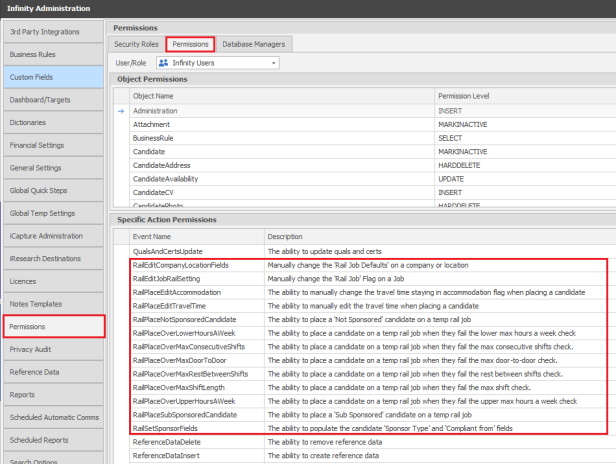The width and height of the screenshot is (616, 464).
Task: Open Global Quick Steps section
Action: pyautogui.click(x=53, y=191)
